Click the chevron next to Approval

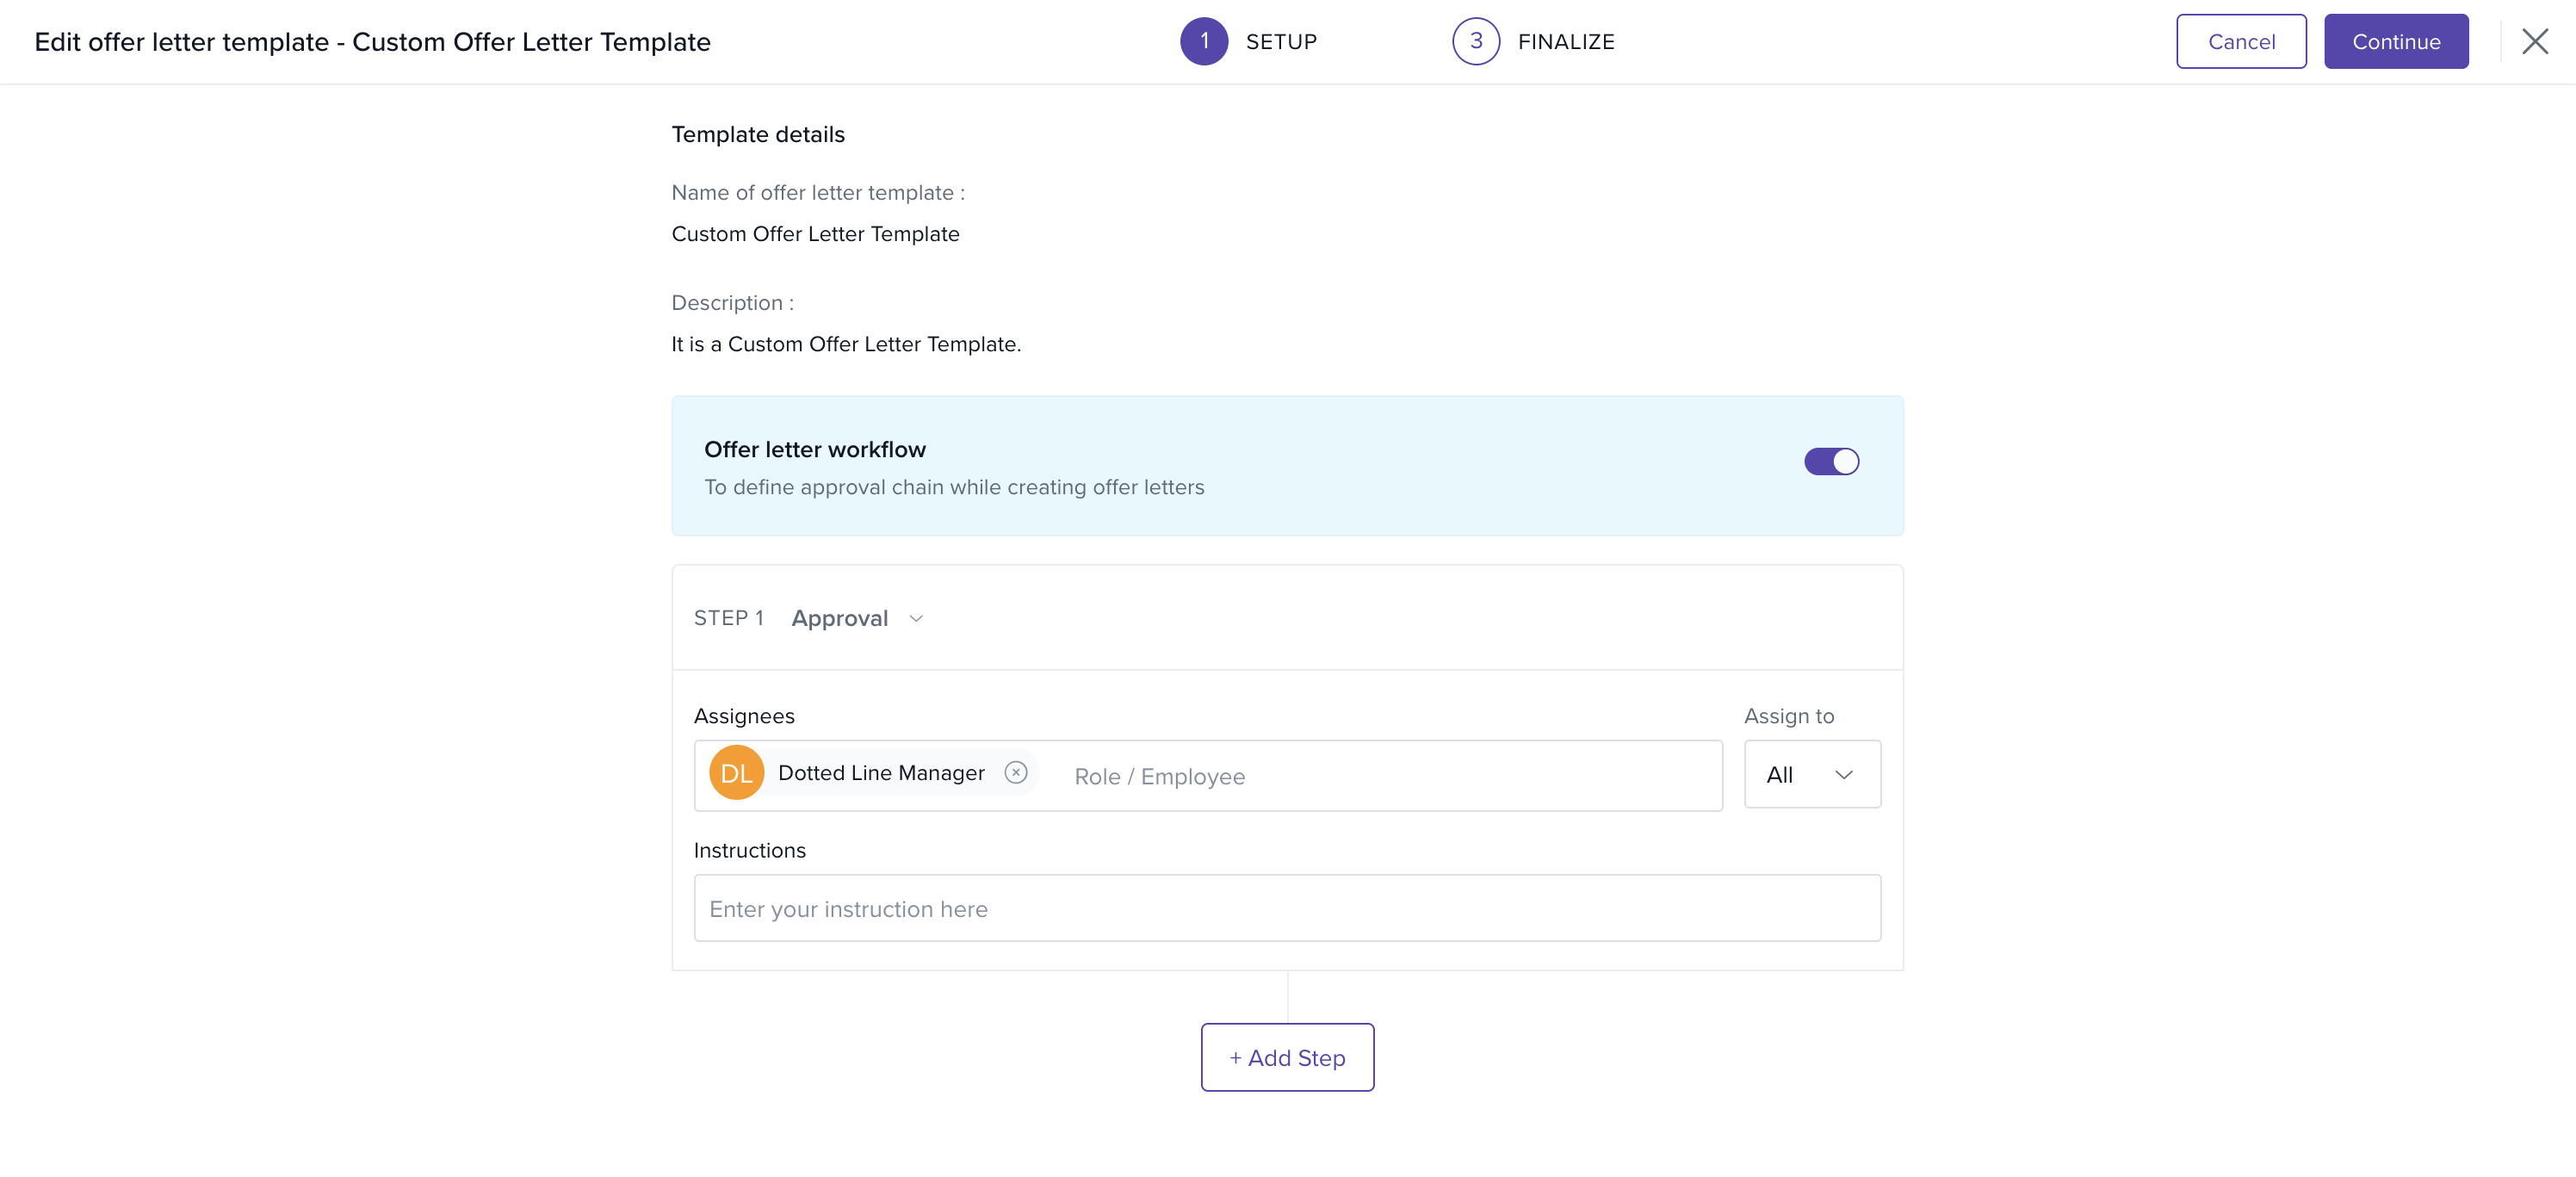click(916, 619)
